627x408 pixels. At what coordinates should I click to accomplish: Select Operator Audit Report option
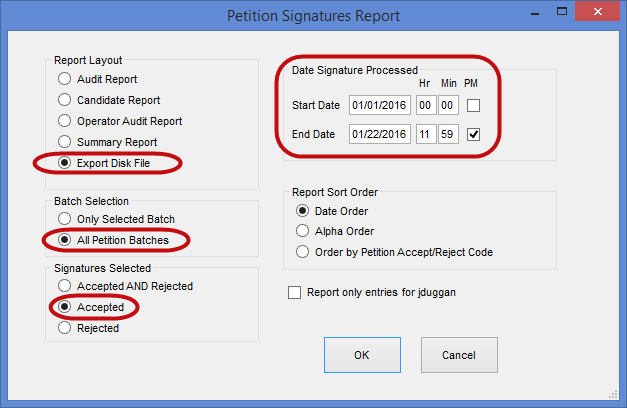[65, 121]
